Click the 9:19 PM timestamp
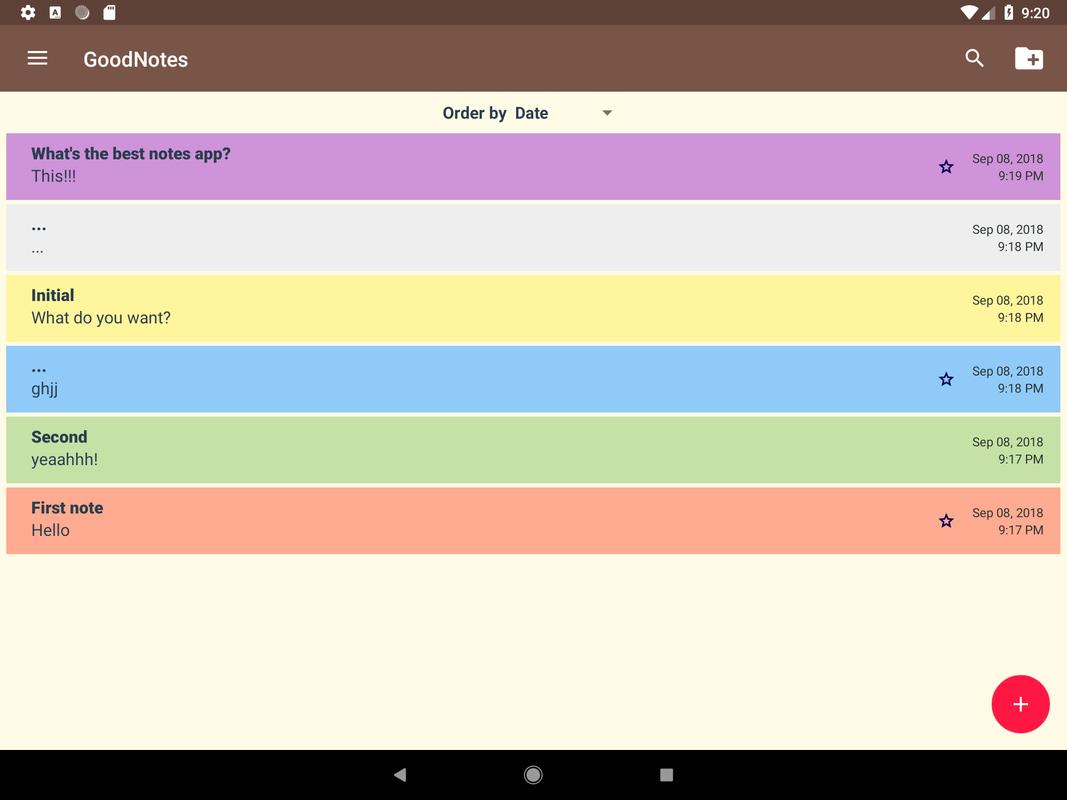 click(x=1020, y=176)
